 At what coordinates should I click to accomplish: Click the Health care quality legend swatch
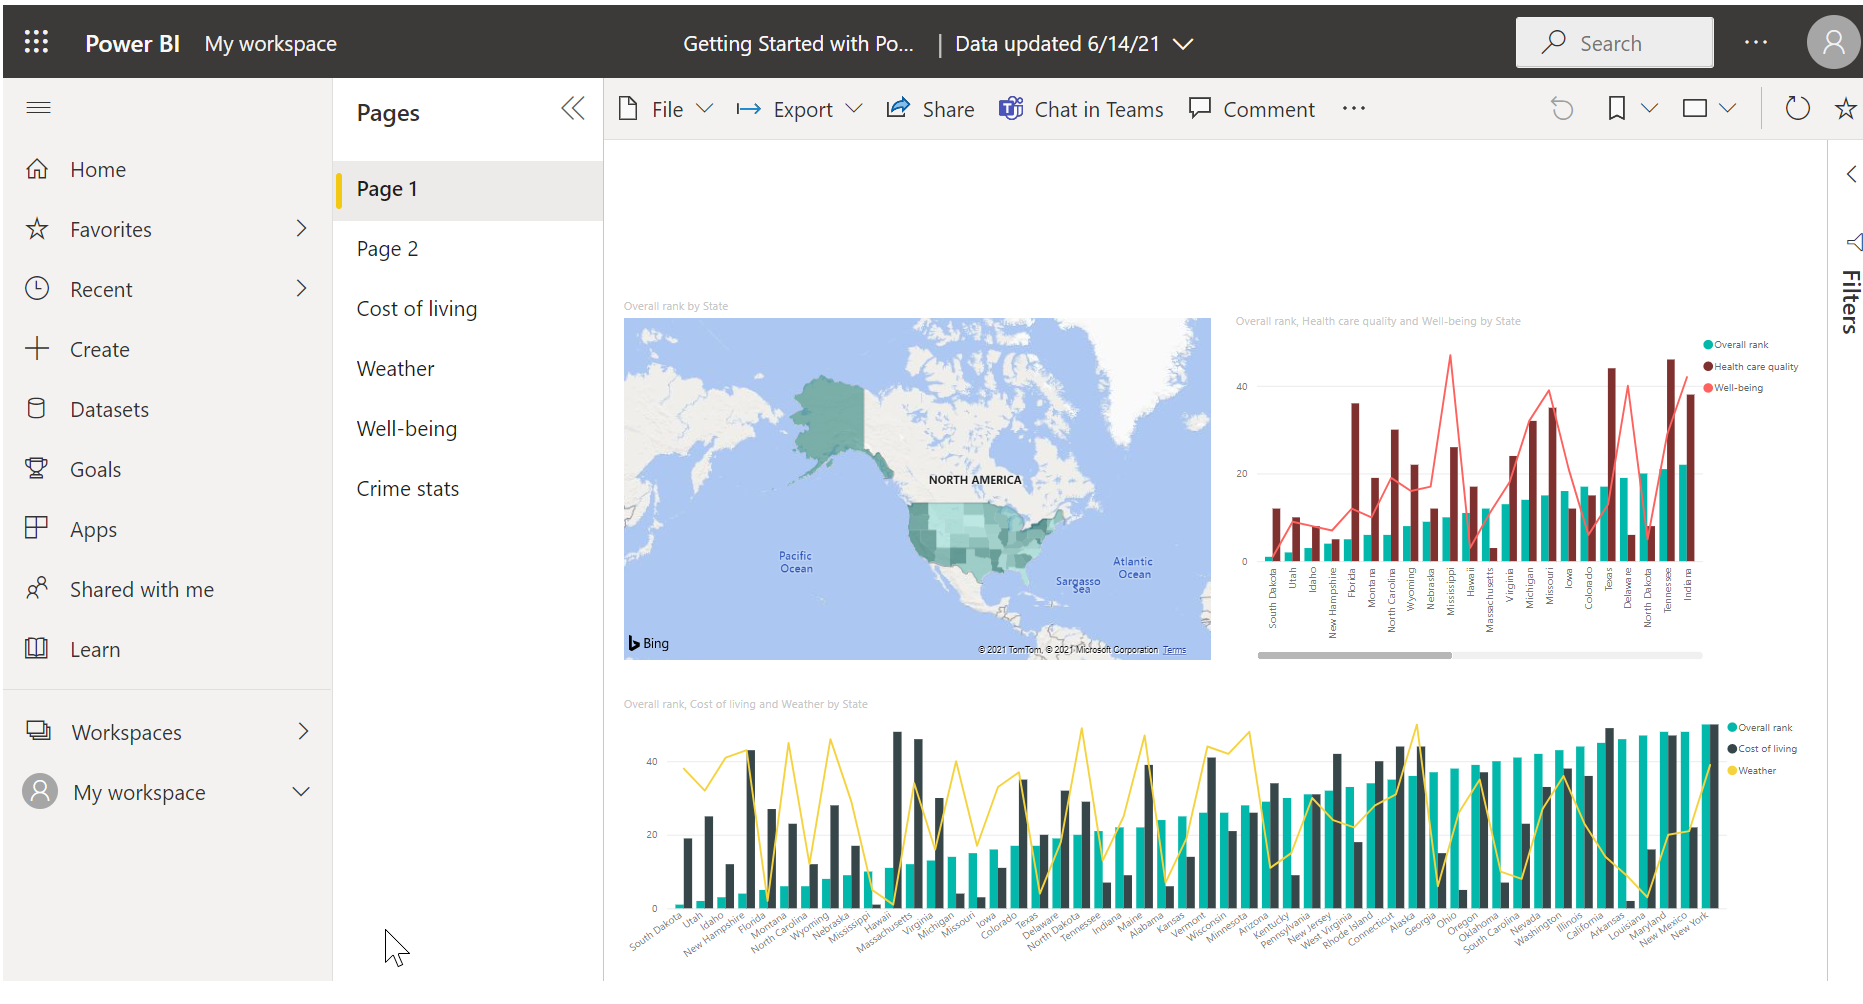pos(1708,366)
